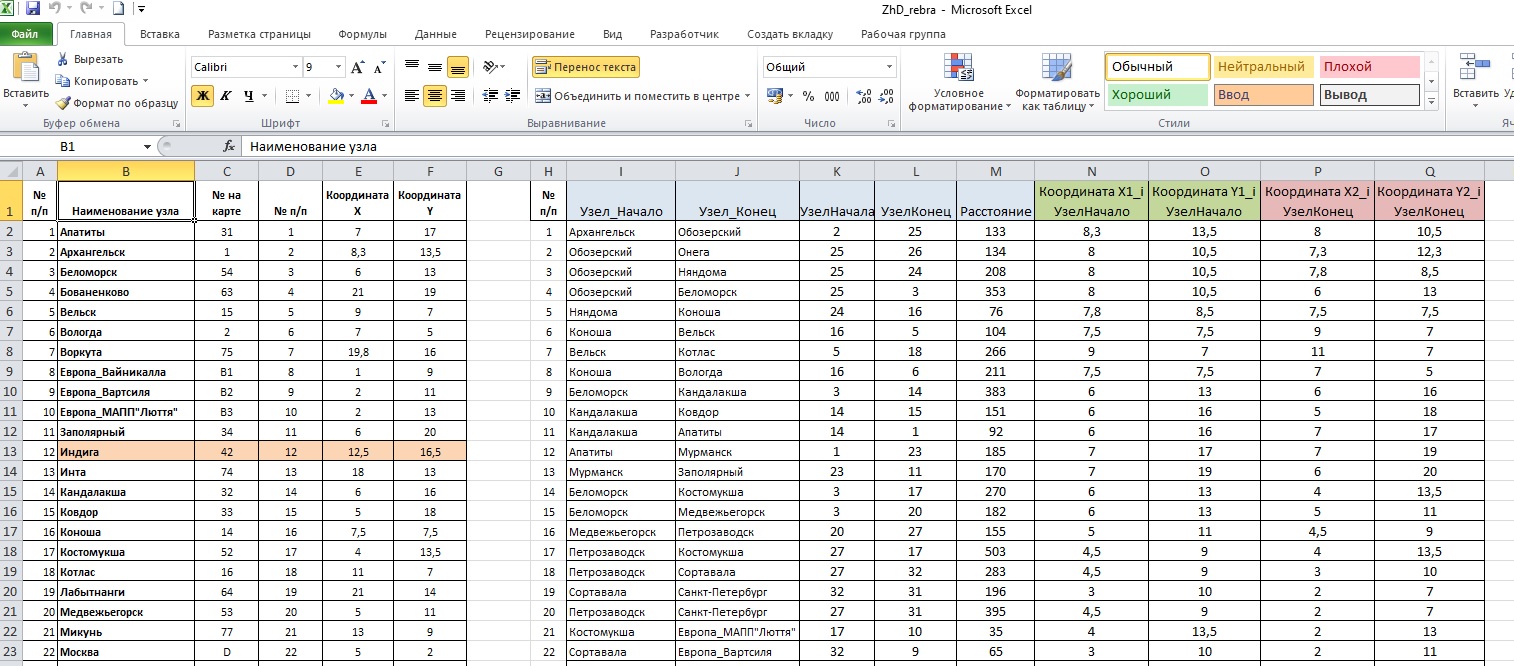1514x666 pixels.
Task: Decrease the indent
Action: pos(489,96)
